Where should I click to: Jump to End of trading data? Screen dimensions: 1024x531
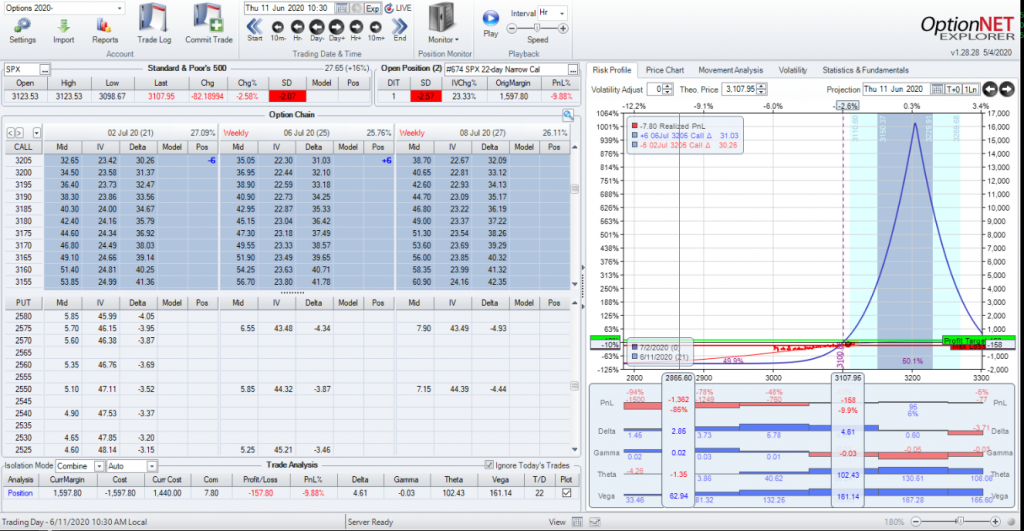pos(400,26)
